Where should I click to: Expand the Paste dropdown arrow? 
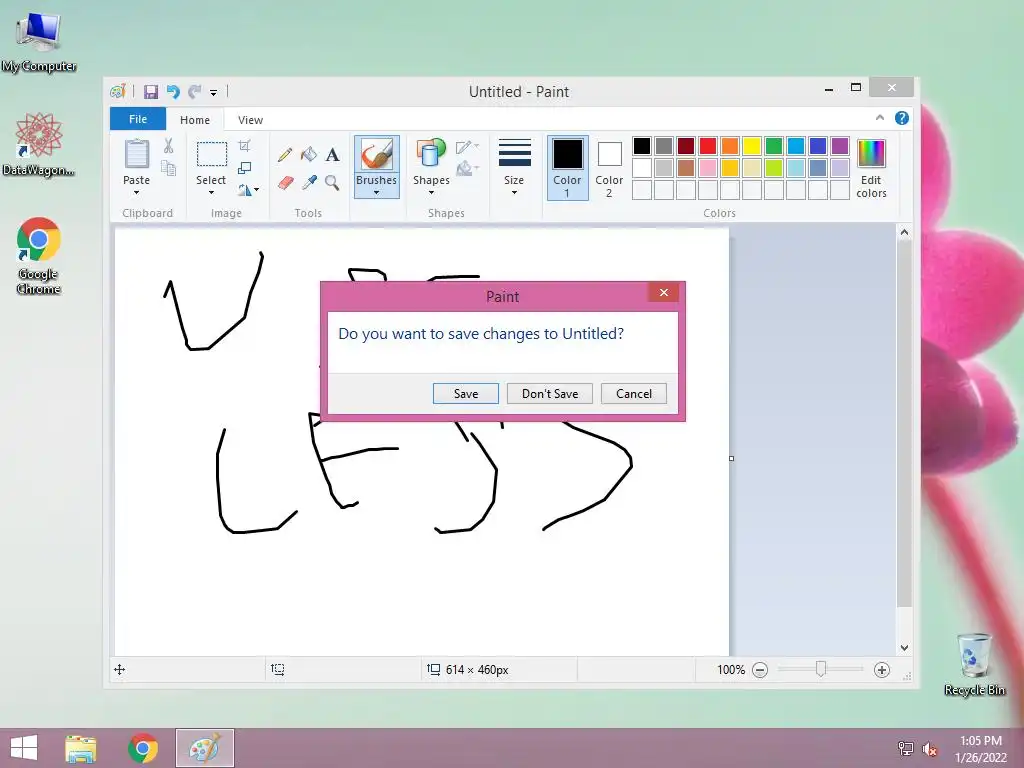[136, 193]
